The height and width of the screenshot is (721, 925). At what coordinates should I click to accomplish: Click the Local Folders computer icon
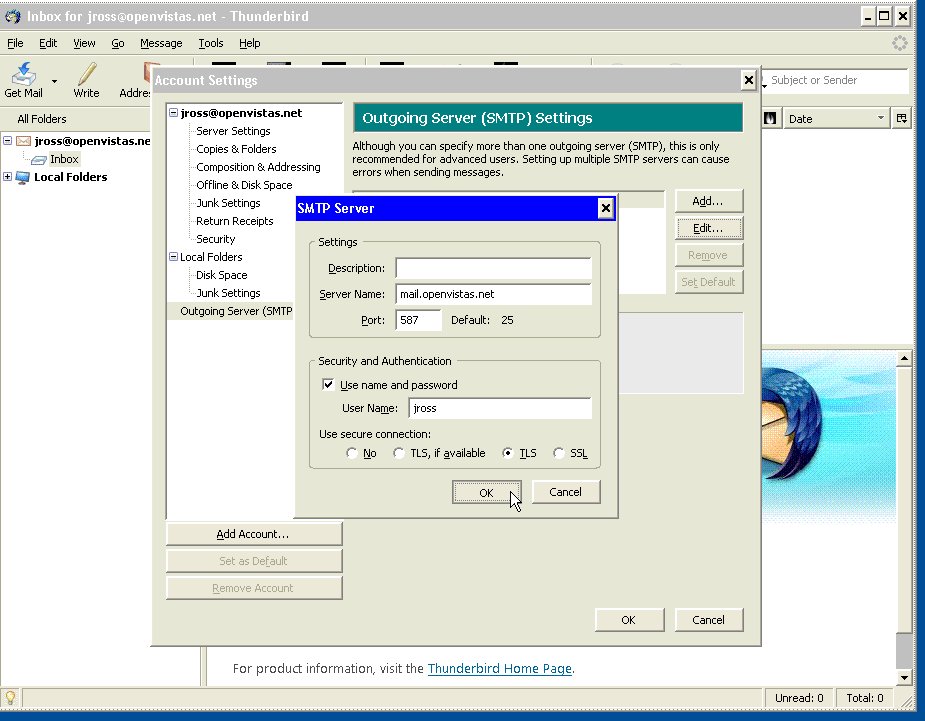(x=22, y=177)
